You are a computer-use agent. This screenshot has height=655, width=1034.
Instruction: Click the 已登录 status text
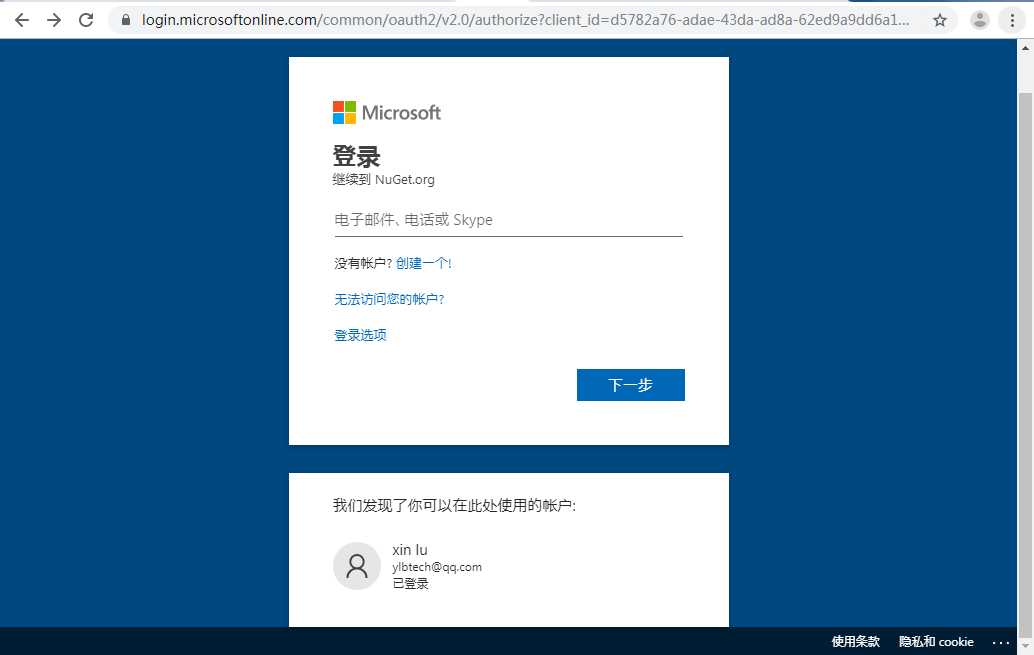[410, 584]
